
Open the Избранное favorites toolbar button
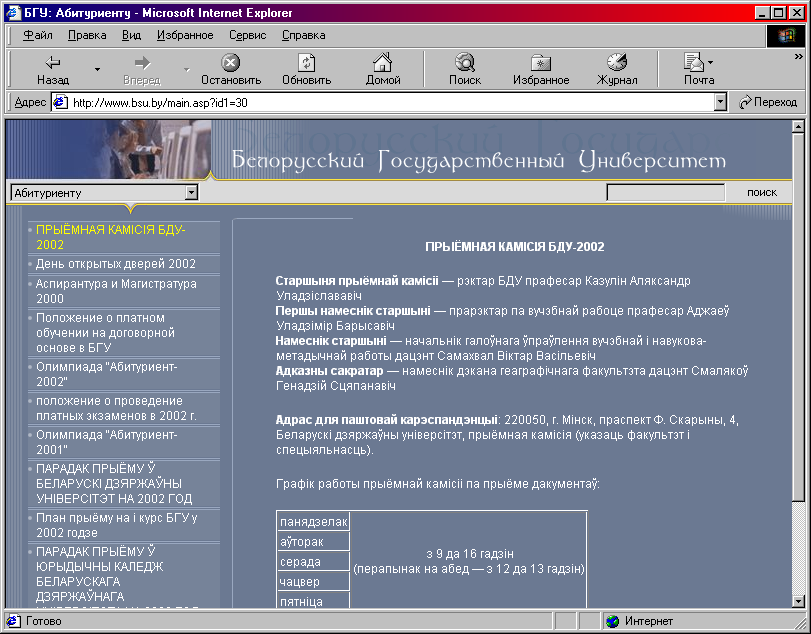[x=541, y=69]
